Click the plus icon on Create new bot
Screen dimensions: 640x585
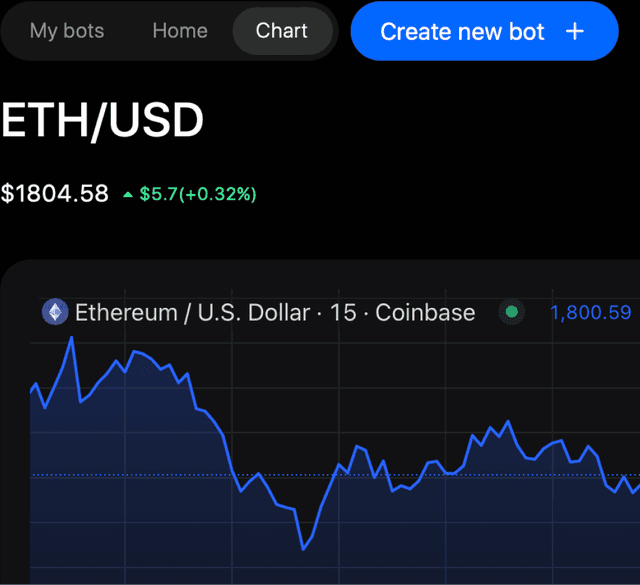[575, 31]
